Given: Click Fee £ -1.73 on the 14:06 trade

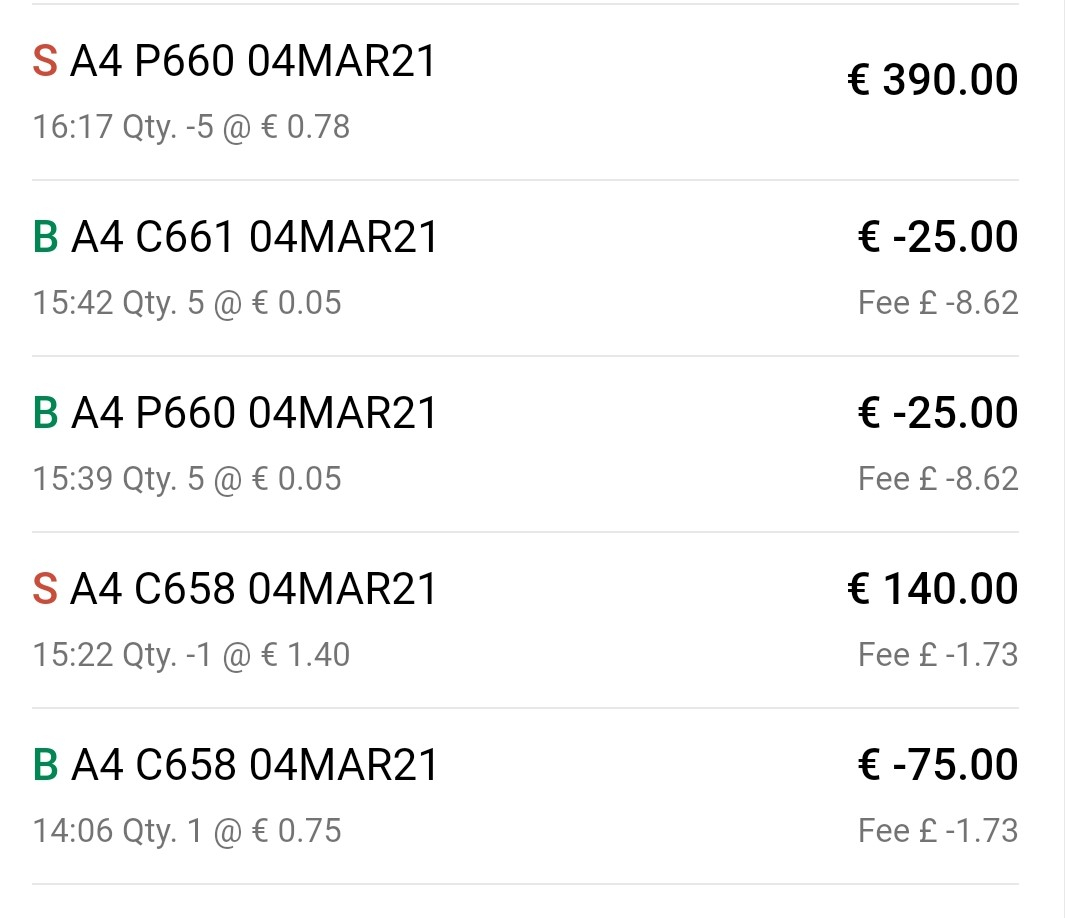Looking at the screenshot, I should [x=938, y=831].
